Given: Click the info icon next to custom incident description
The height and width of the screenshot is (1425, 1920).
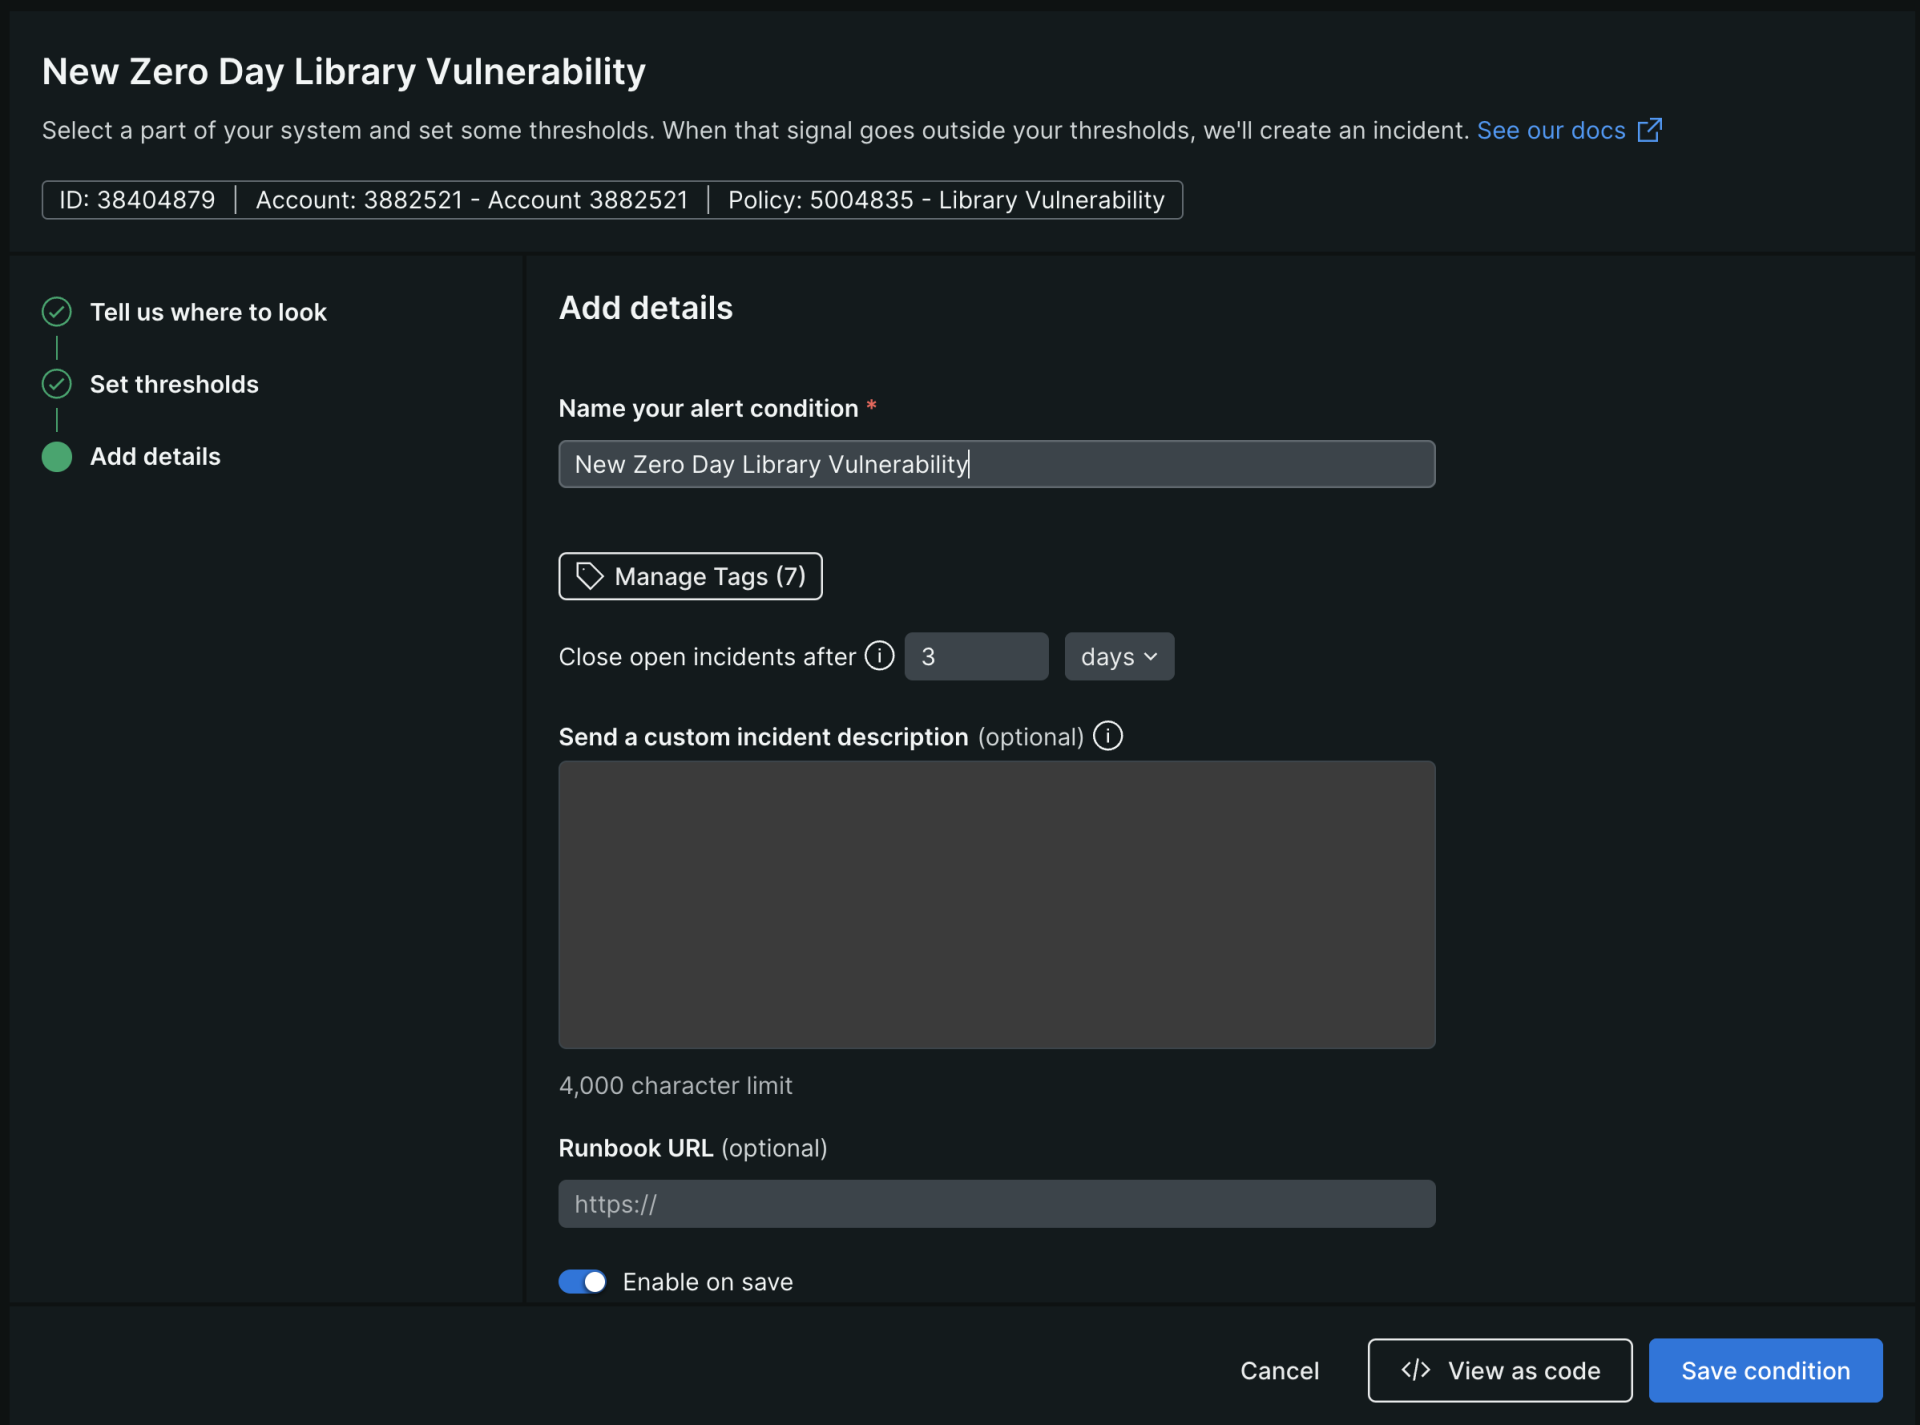Looking at the screenshot, I should point(1108,736).
